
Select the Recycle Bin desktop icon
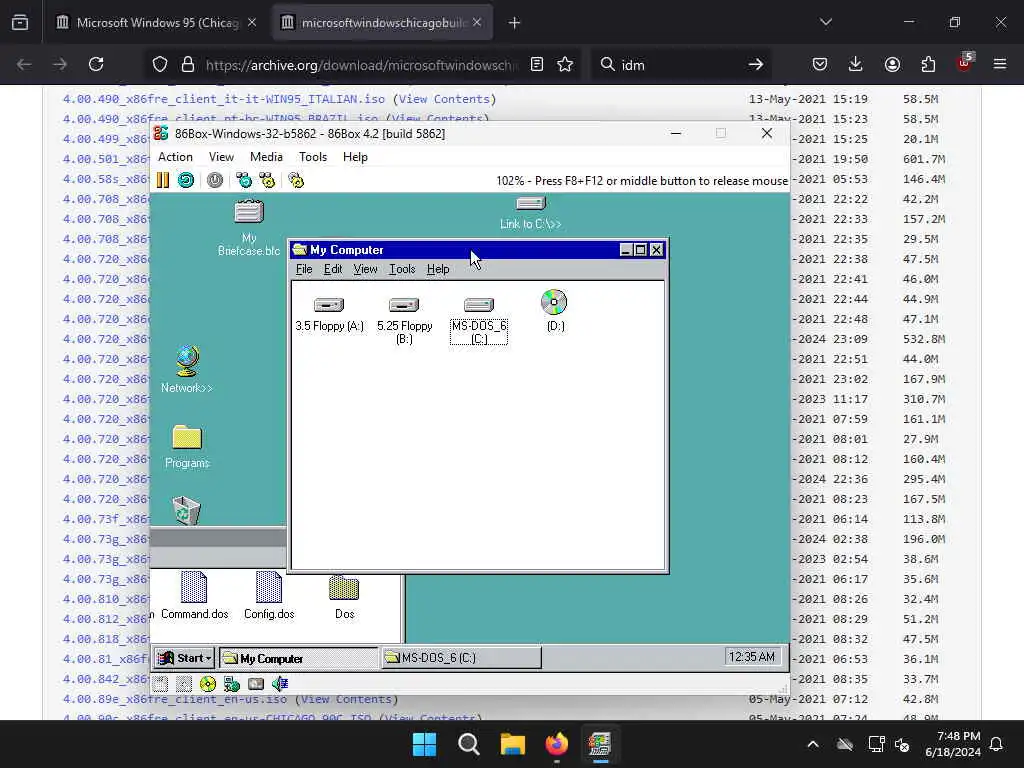pyautogui.click(x=186, y=510)
